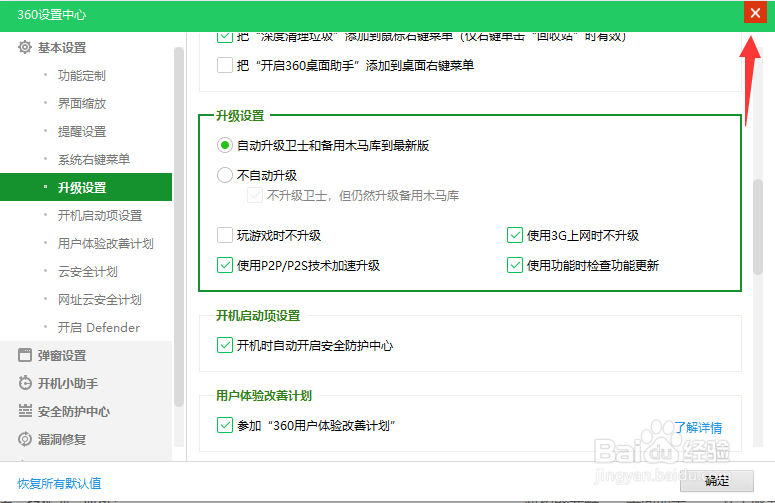The height and width of the screenshot is (503, 775).
Task: Select the 不自动升级 radio option
Action: pos(225,175)
